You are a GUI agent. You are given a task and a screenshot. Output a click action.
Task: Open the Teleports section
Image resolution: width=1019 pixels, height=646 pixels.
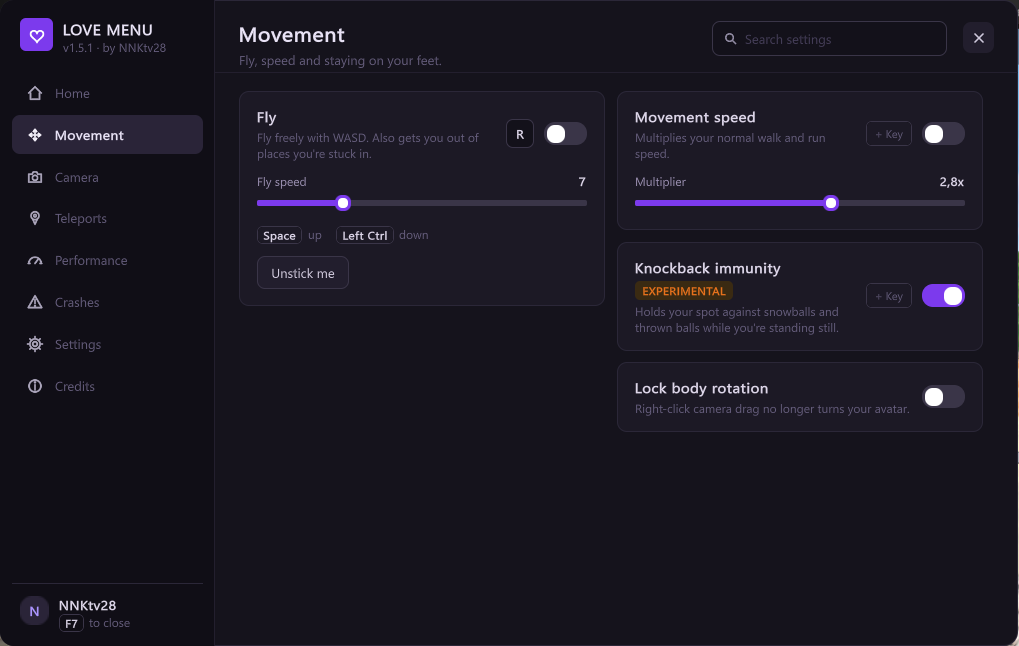coord(107,218)
